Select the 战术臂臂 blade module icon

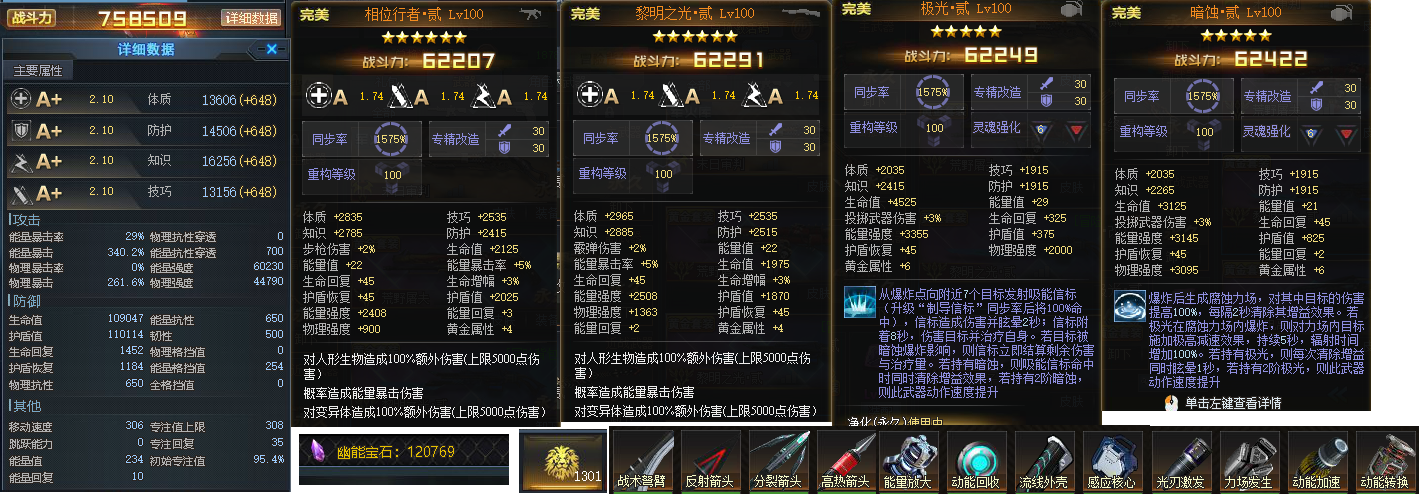pos(644,461)
